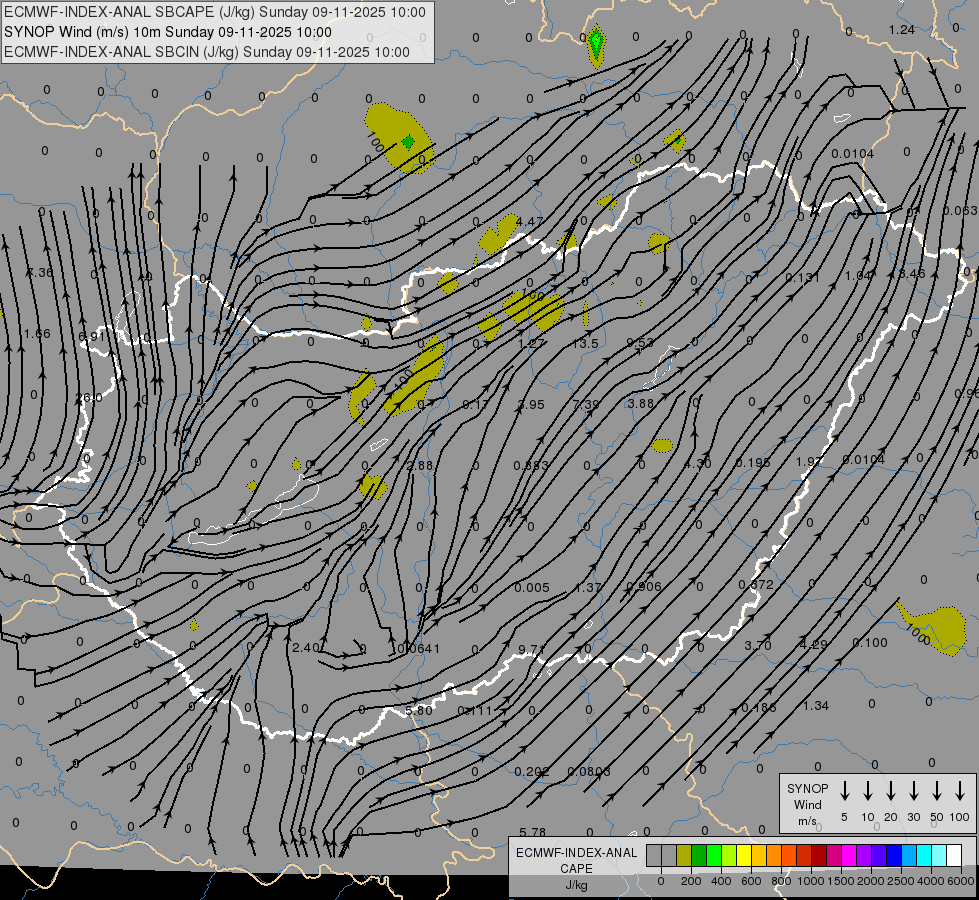
Task: Click the 5.80 value on map
Action: (418, 711)
